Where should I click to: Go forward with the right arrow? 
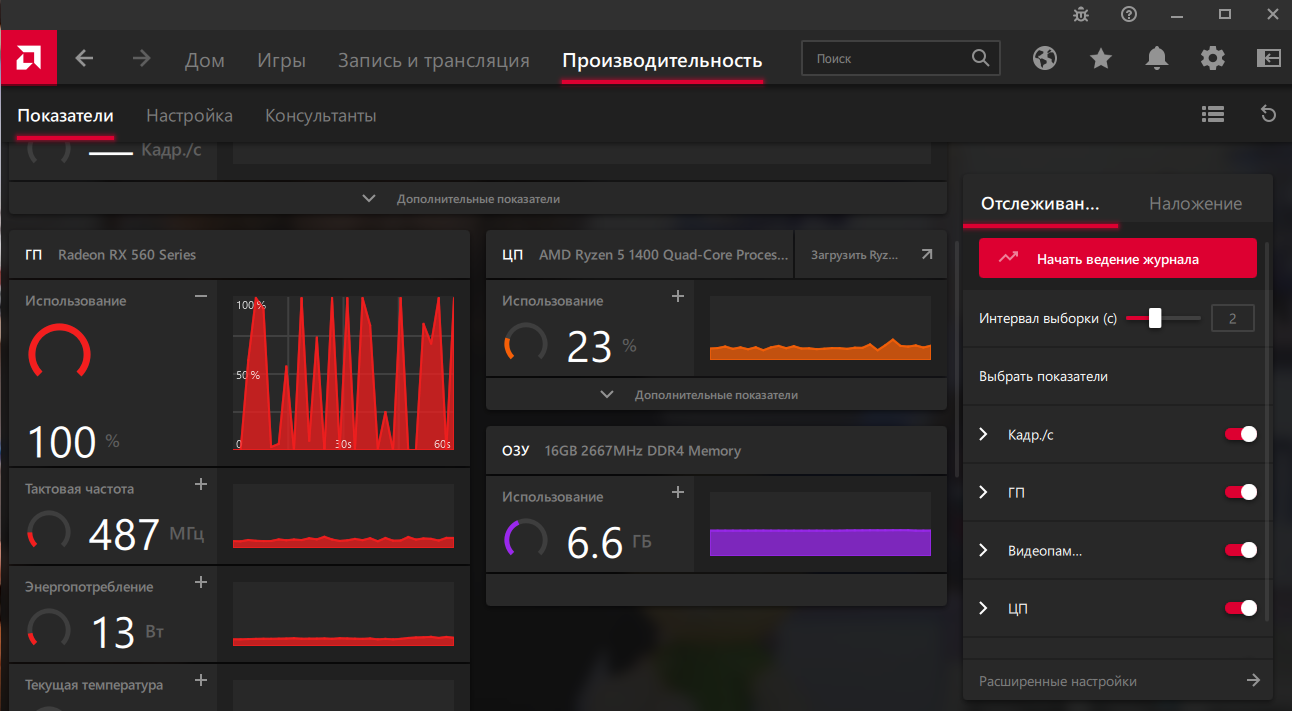click(x=141, y=59)
